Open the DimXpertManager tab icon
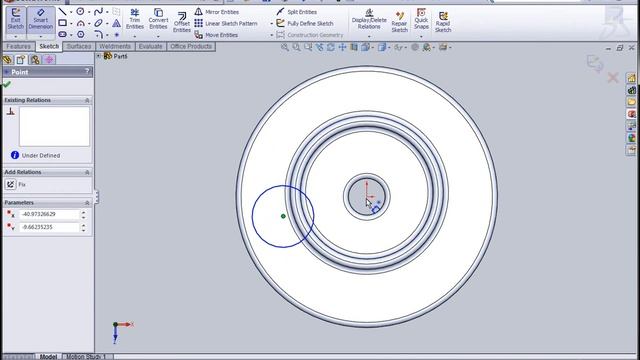640x360 pixels. pyautogui.click(x=49, y=60)
